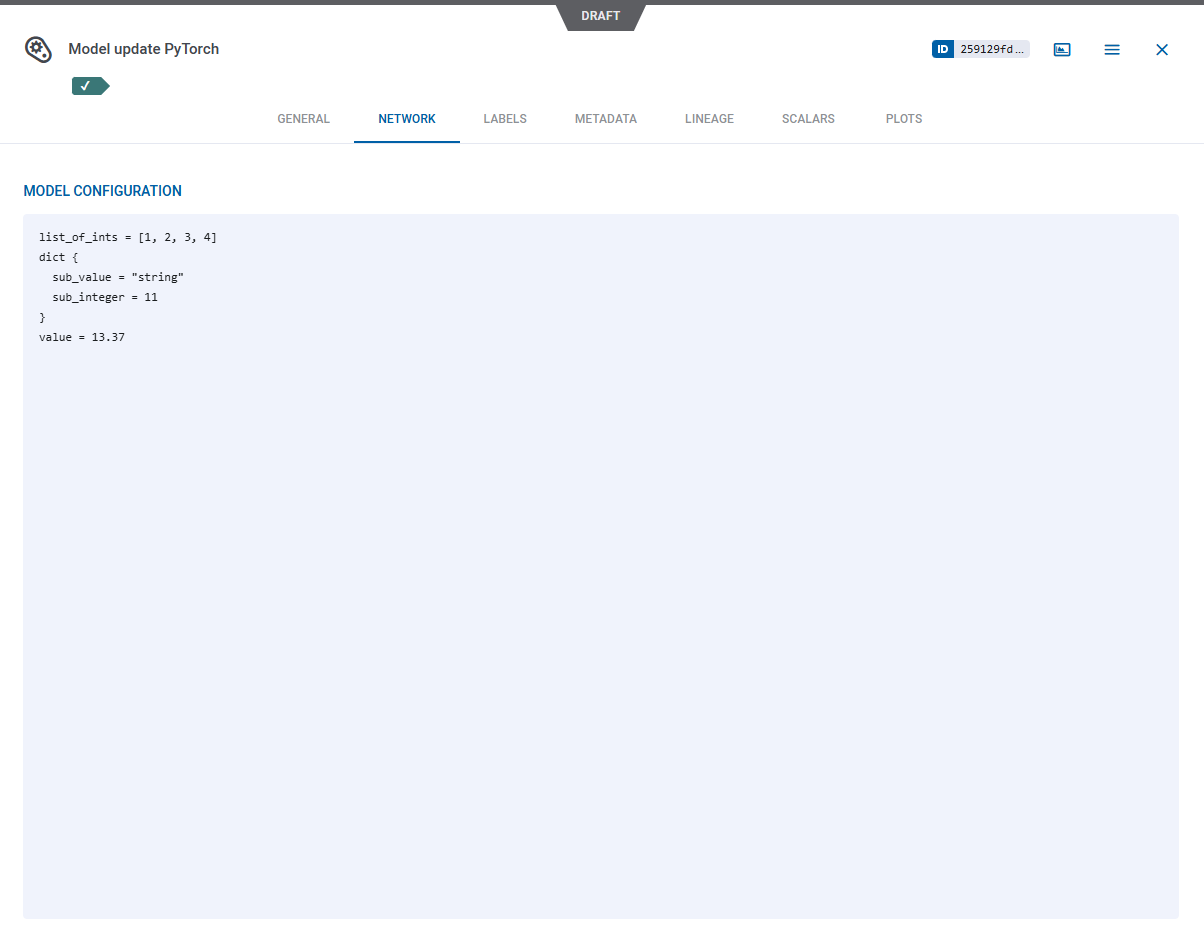Open the LABELS tab
This screenshot has height=949, width=1204.
pyautogui.click(x=505, y=118)
